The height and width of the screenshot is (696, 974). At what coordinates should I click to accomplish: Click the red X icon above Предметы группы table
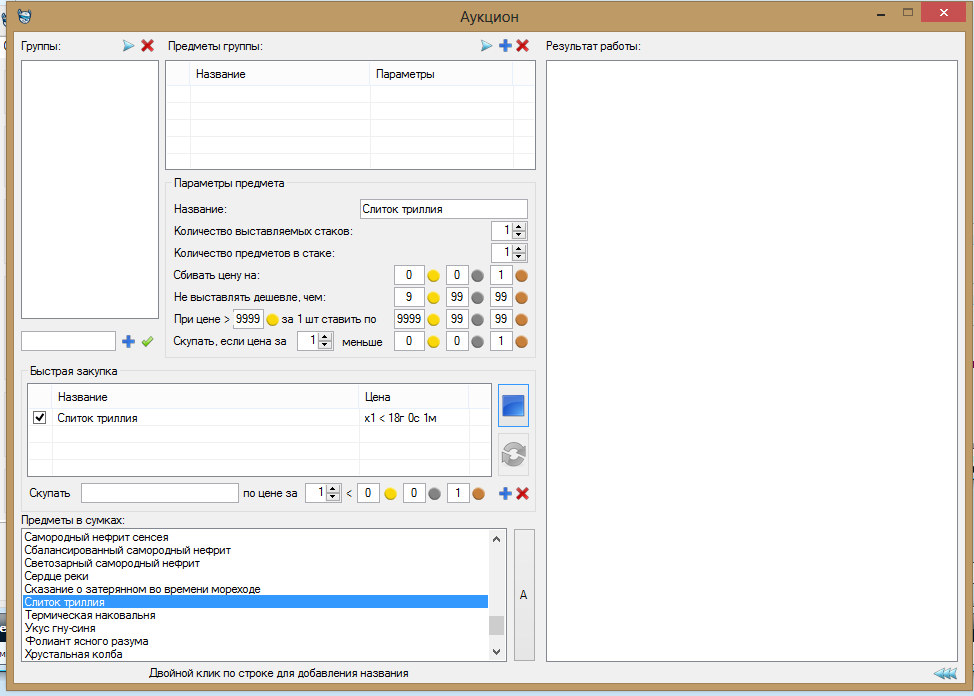click(522, 46)
